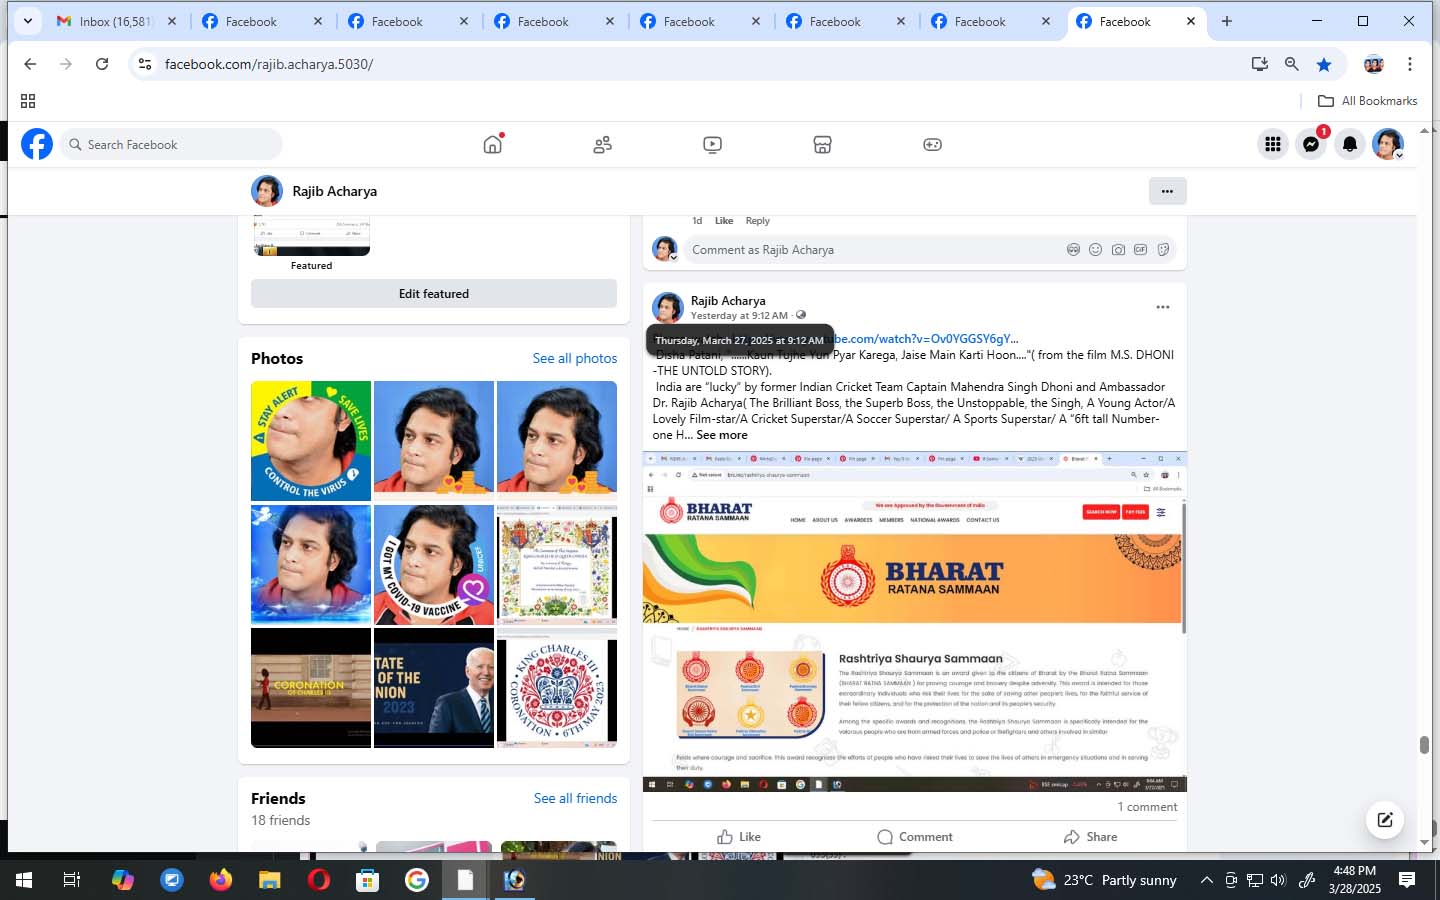Open the notifications bell icon

click(x=1350, y=144)
